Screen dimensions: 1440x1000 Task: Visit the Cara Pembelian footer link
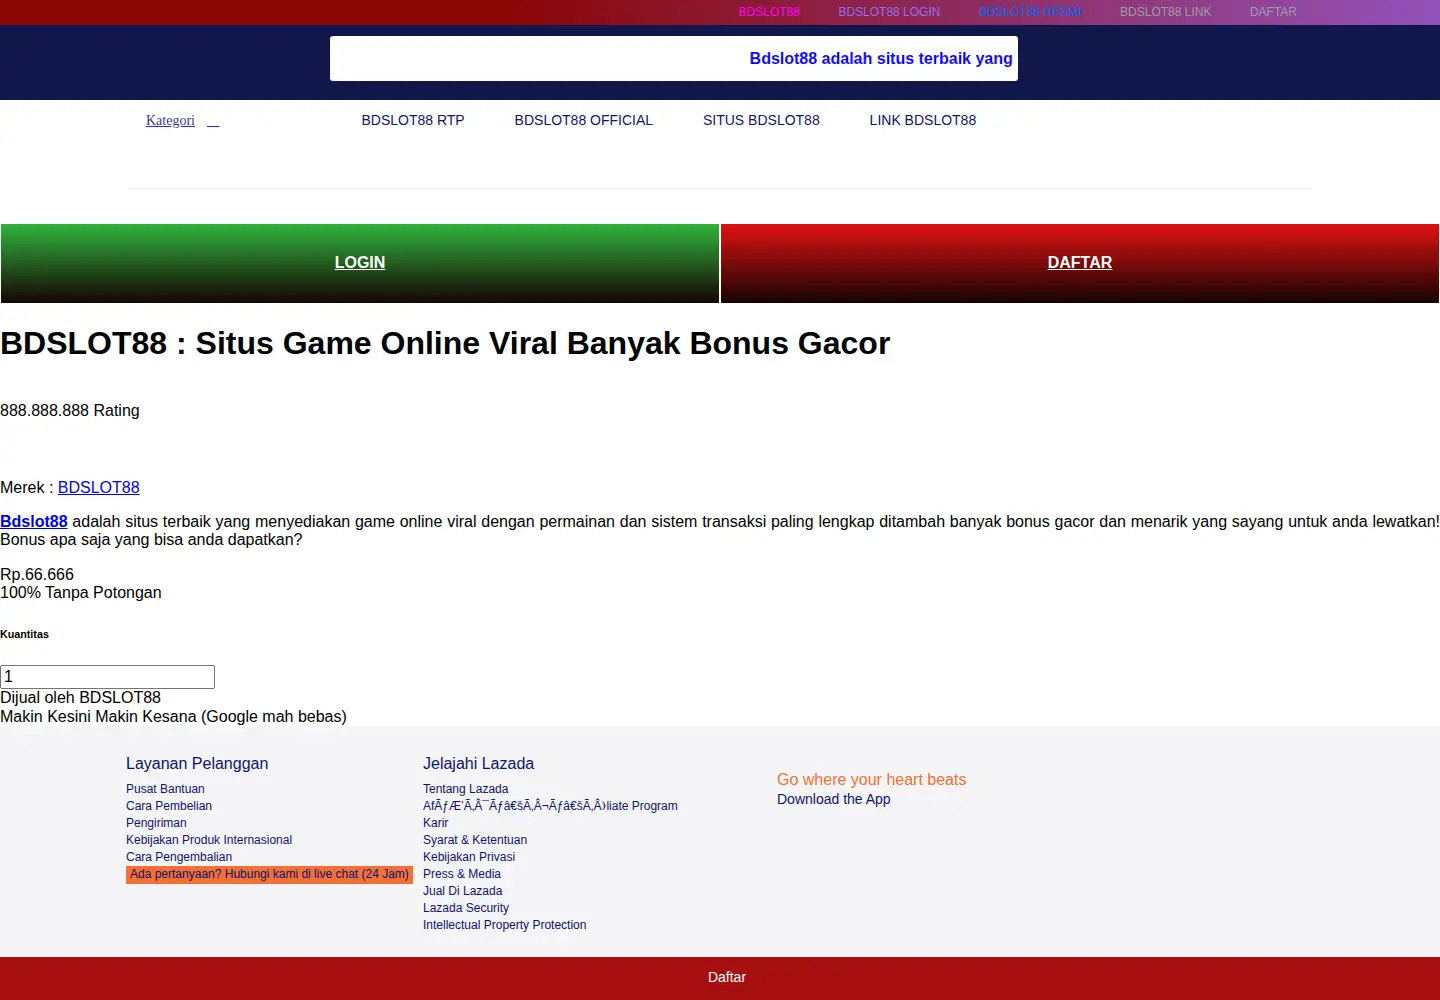point(169,806)
